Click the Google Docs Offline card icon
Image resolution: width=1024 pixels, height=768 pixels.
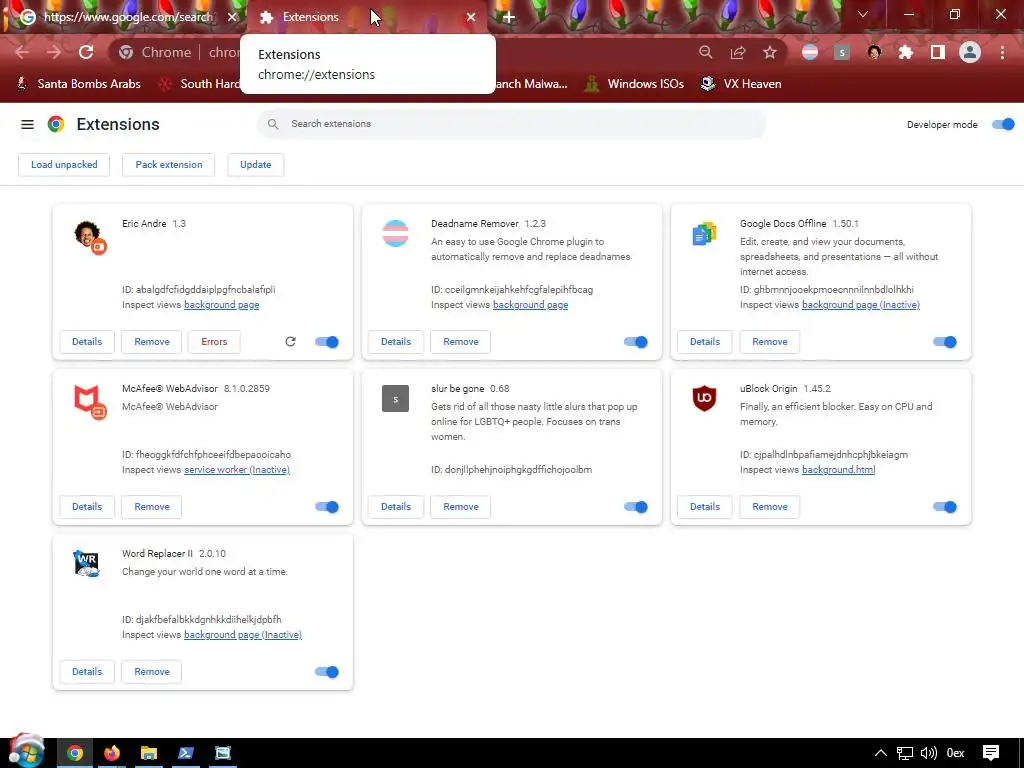pyautogui.click(x=704, y=234)
